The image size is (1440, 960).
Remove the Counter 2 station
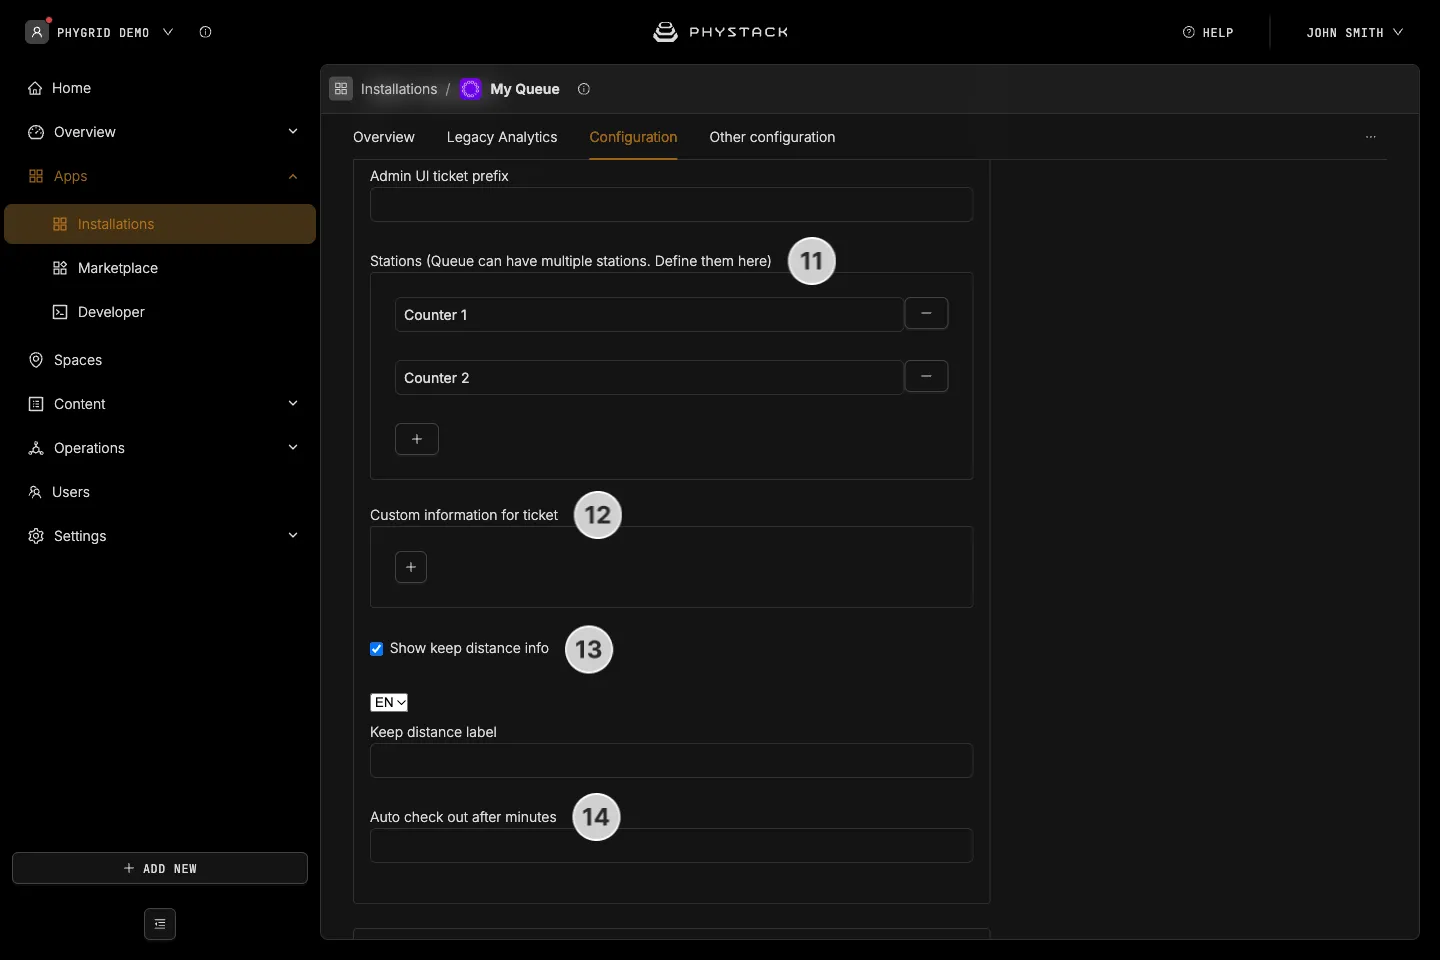[x=926, y=377]
